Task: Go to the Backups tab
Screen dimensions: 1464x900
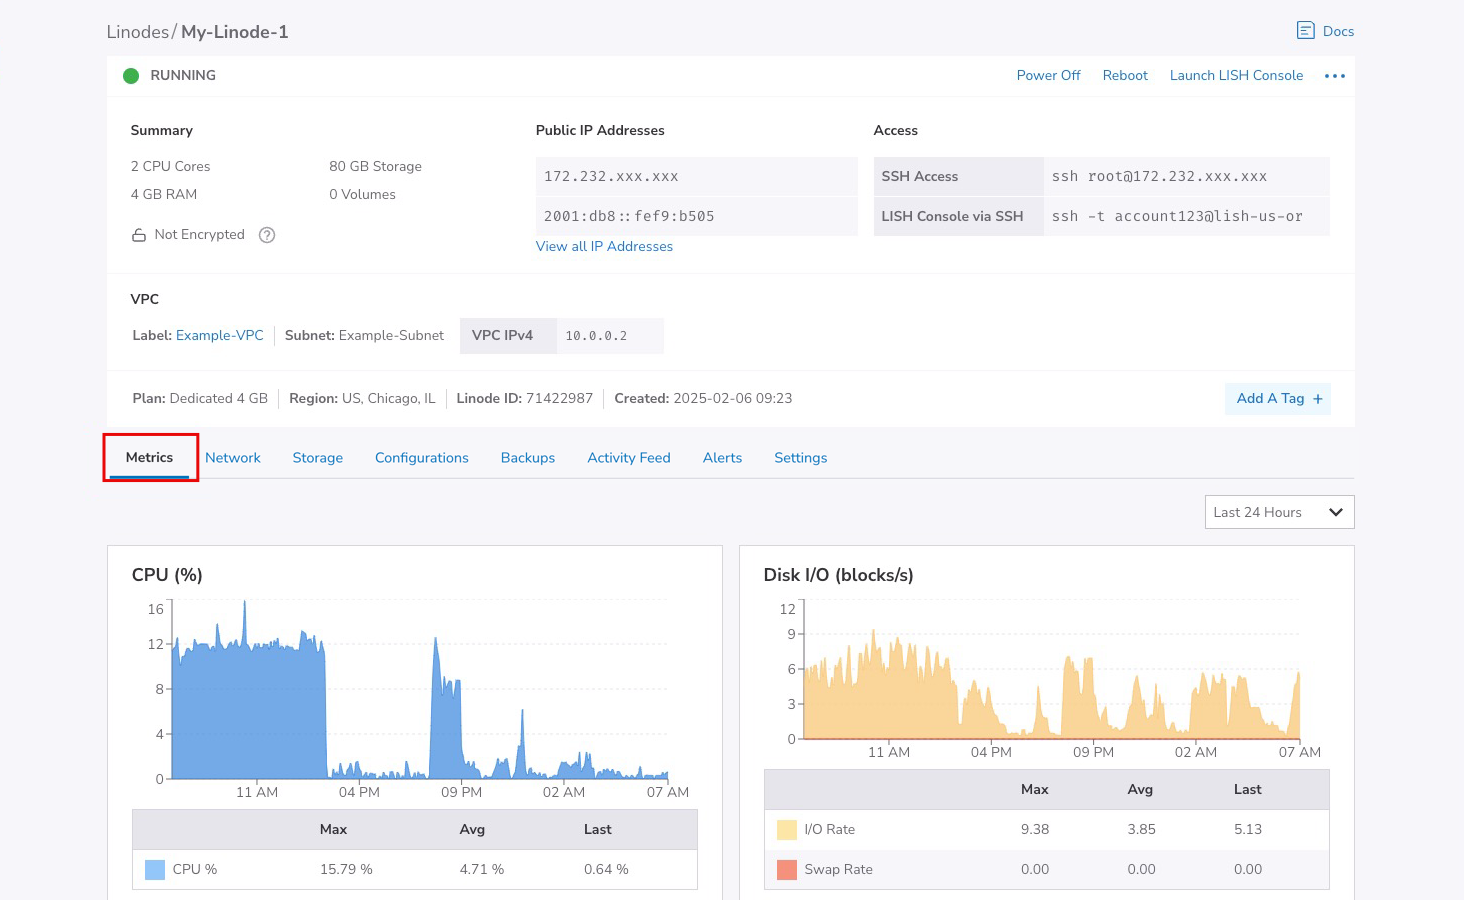Action: 527,458
